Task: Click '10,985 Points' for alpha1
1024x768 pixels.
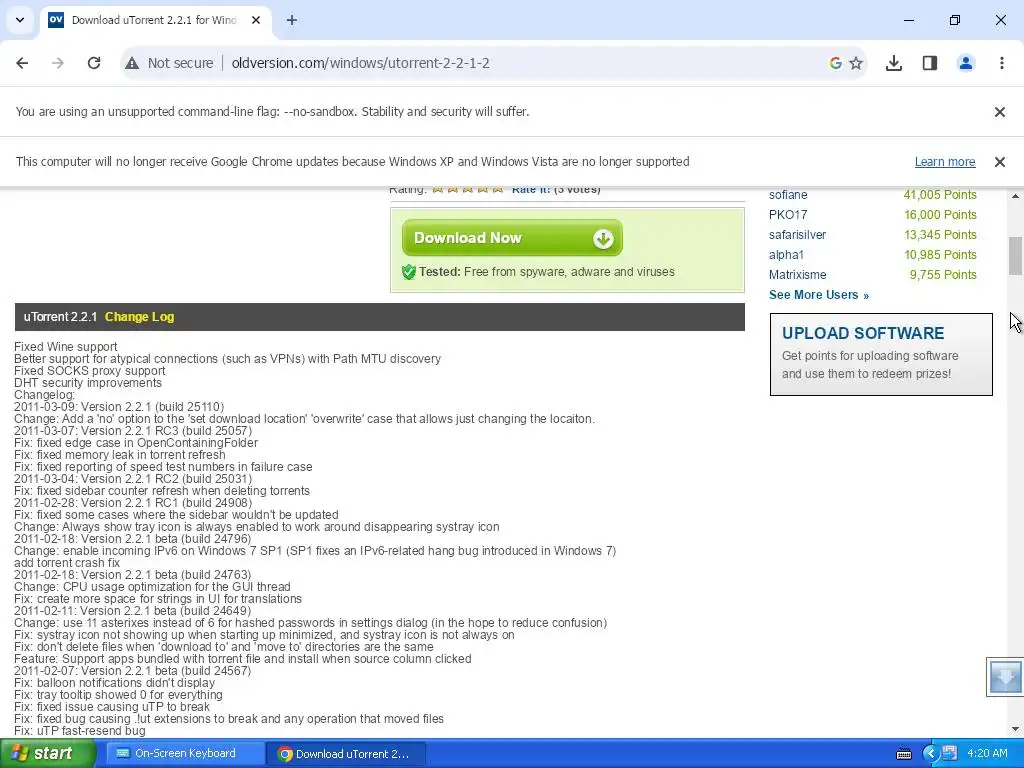Action: 940,255
